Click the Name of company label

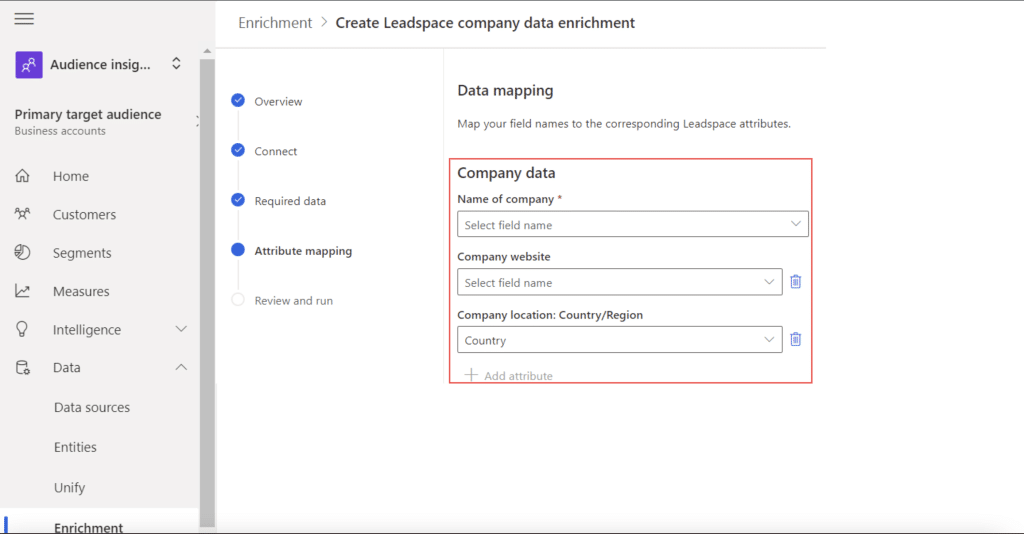(505, 199)
